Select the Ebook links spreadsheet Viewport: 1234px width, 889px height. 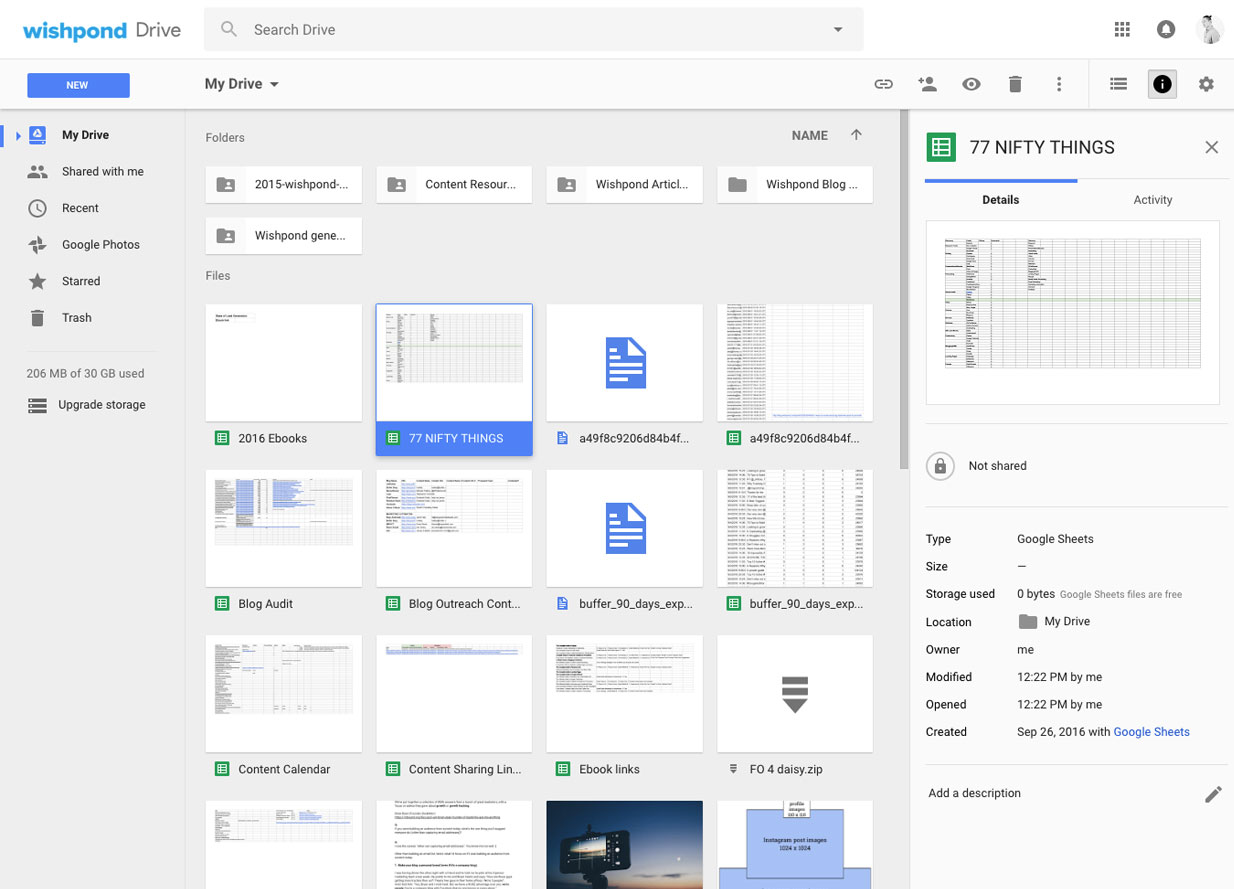coord(625,711)
